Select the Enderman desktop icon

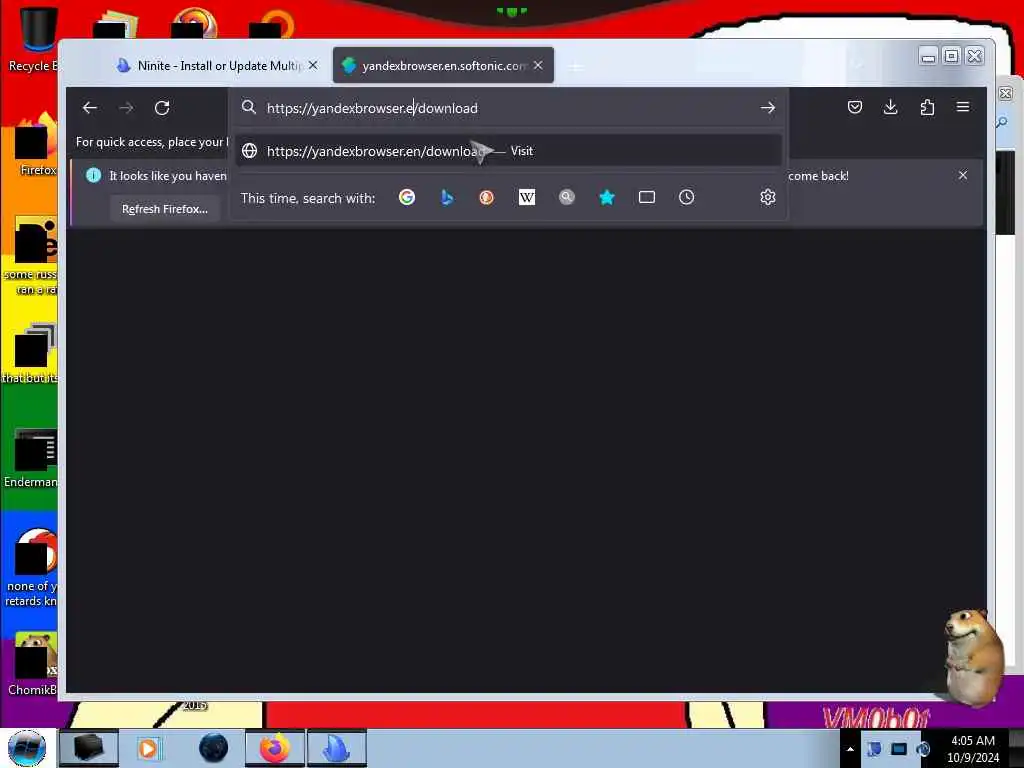point(31,457)
